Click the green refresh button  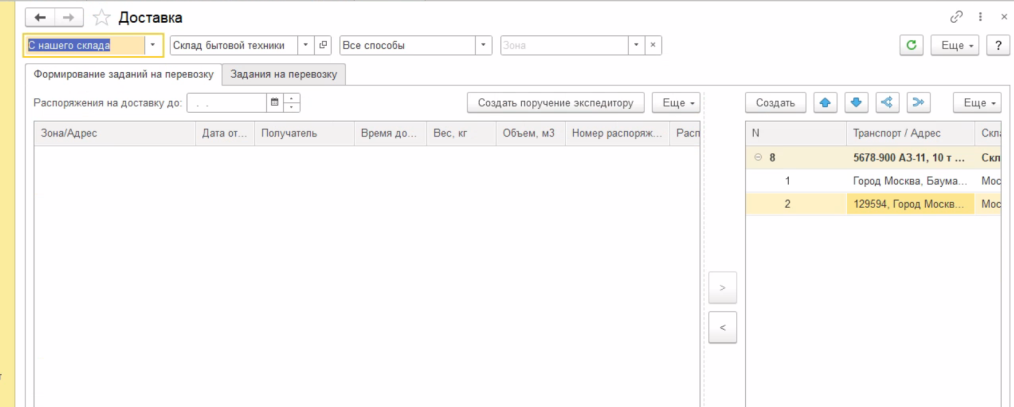tap(911, 45)
